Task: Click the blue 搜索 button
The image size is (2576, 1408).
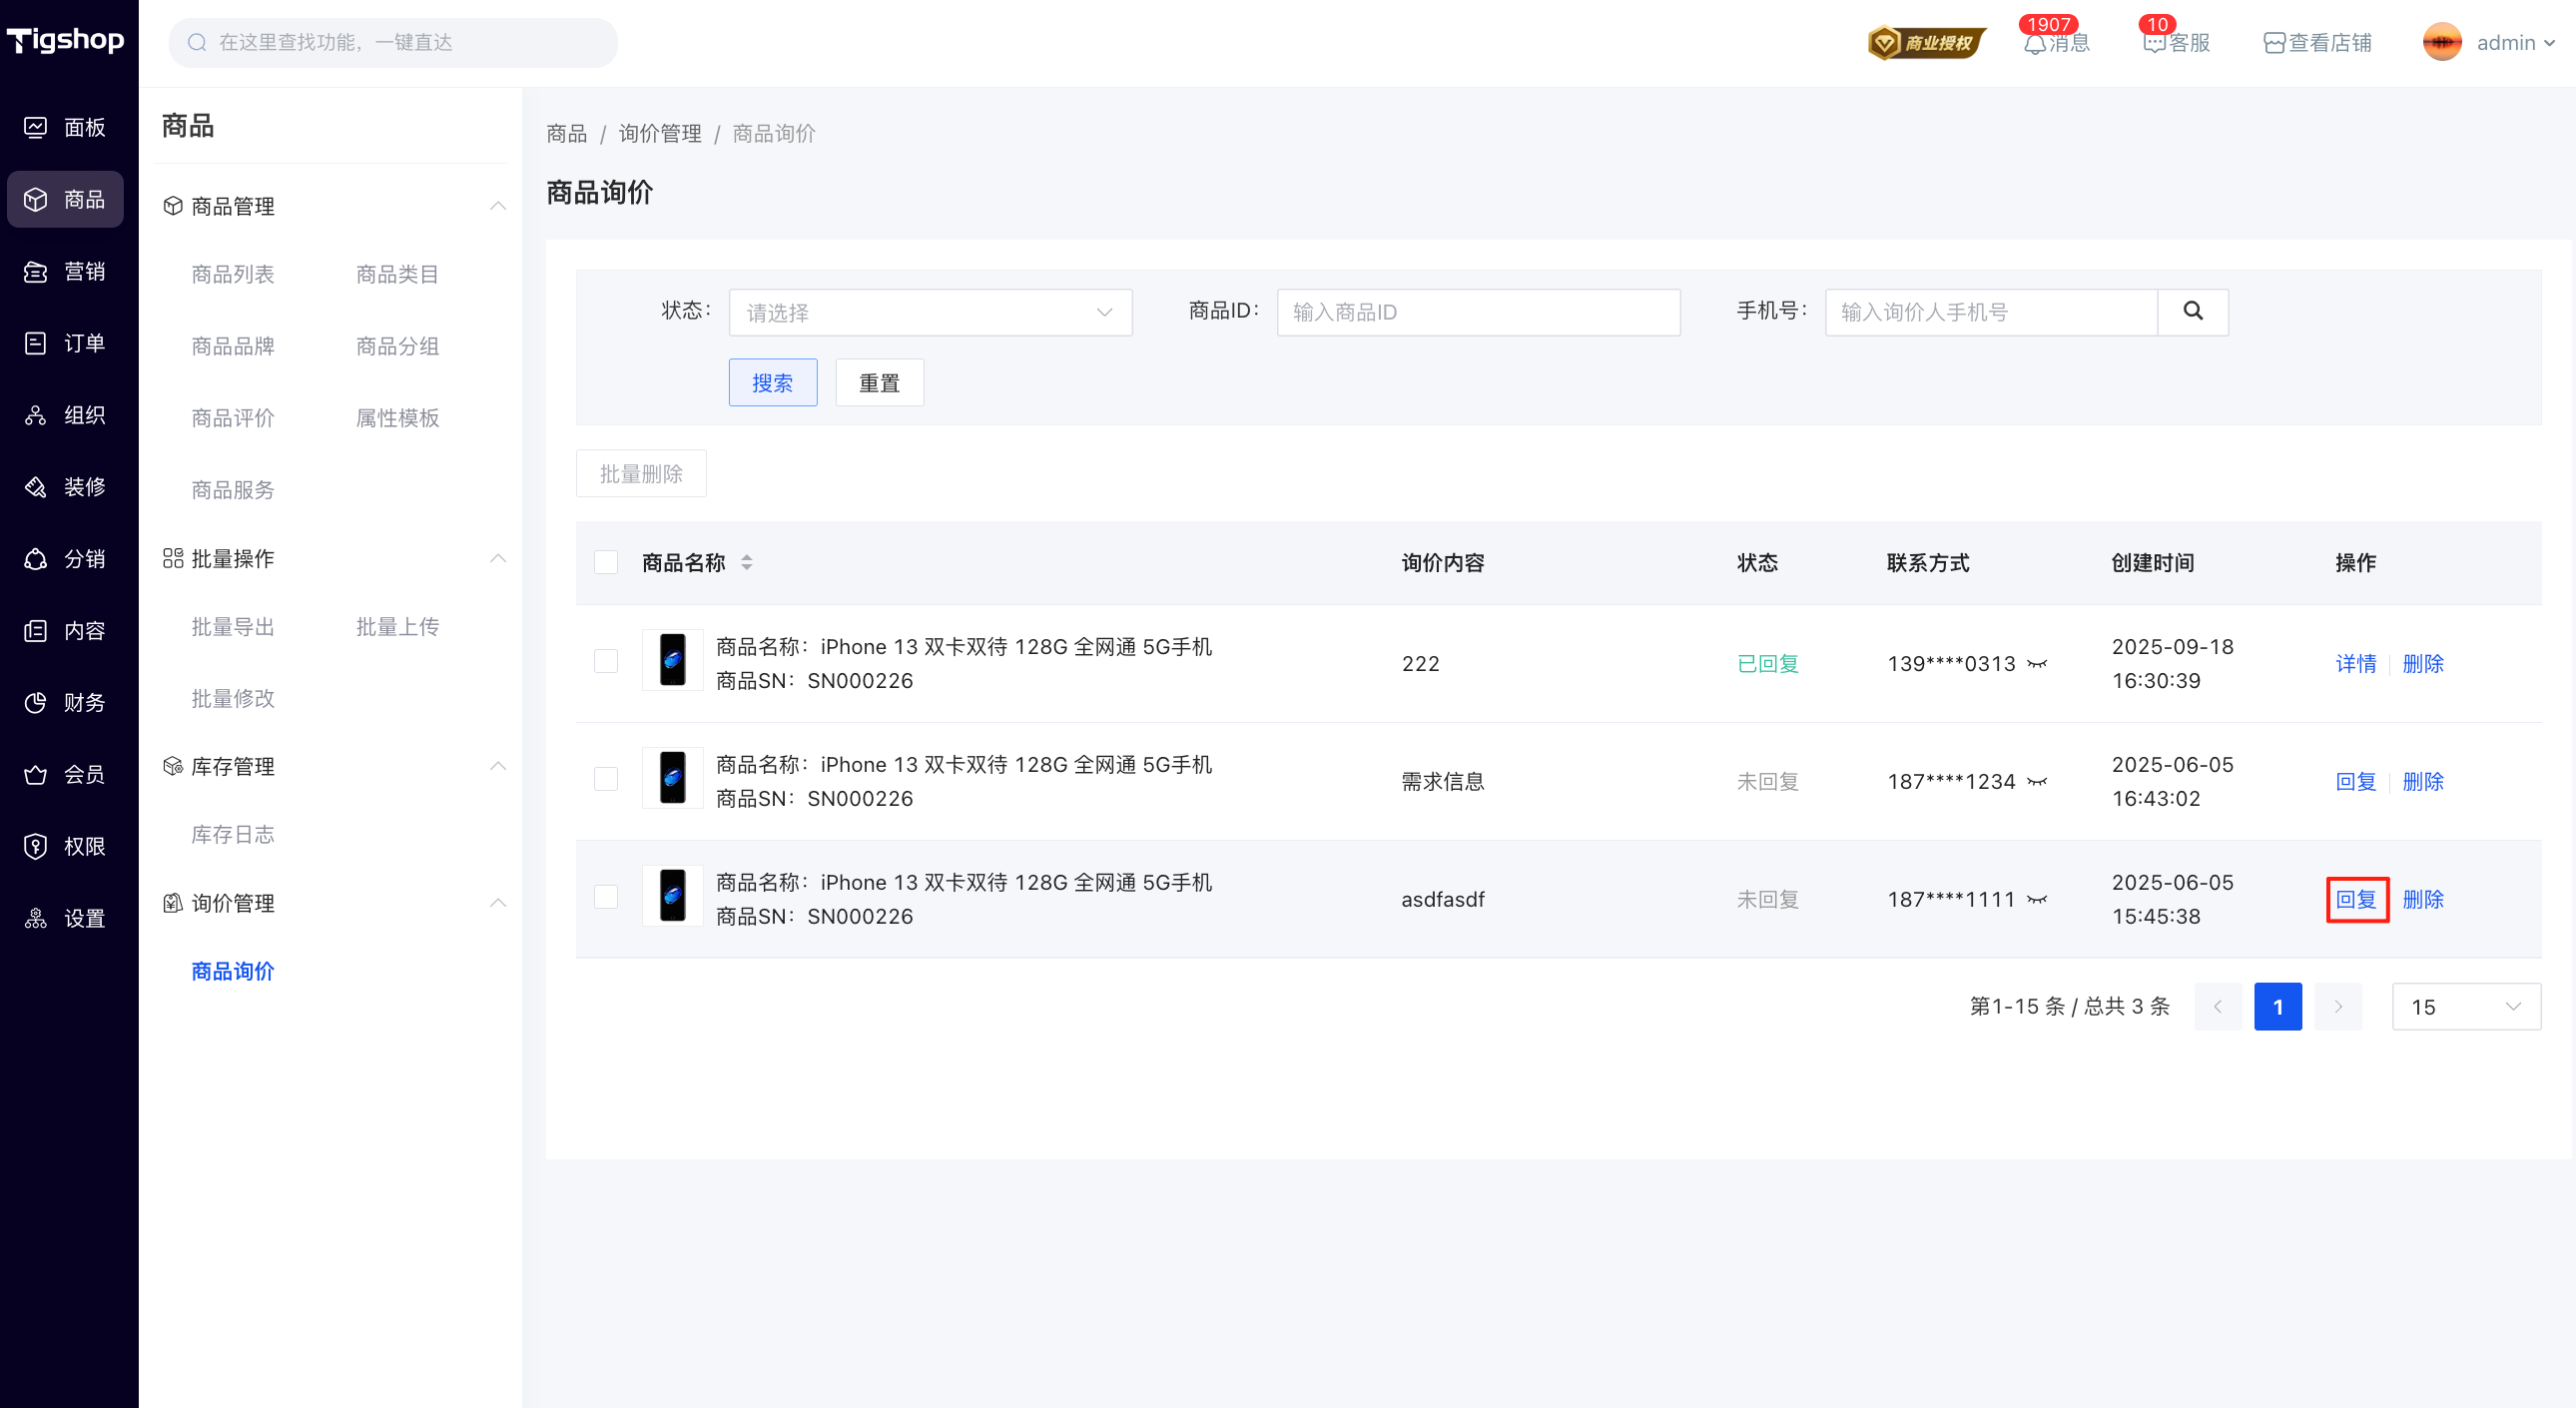Action: coord(772,383)
